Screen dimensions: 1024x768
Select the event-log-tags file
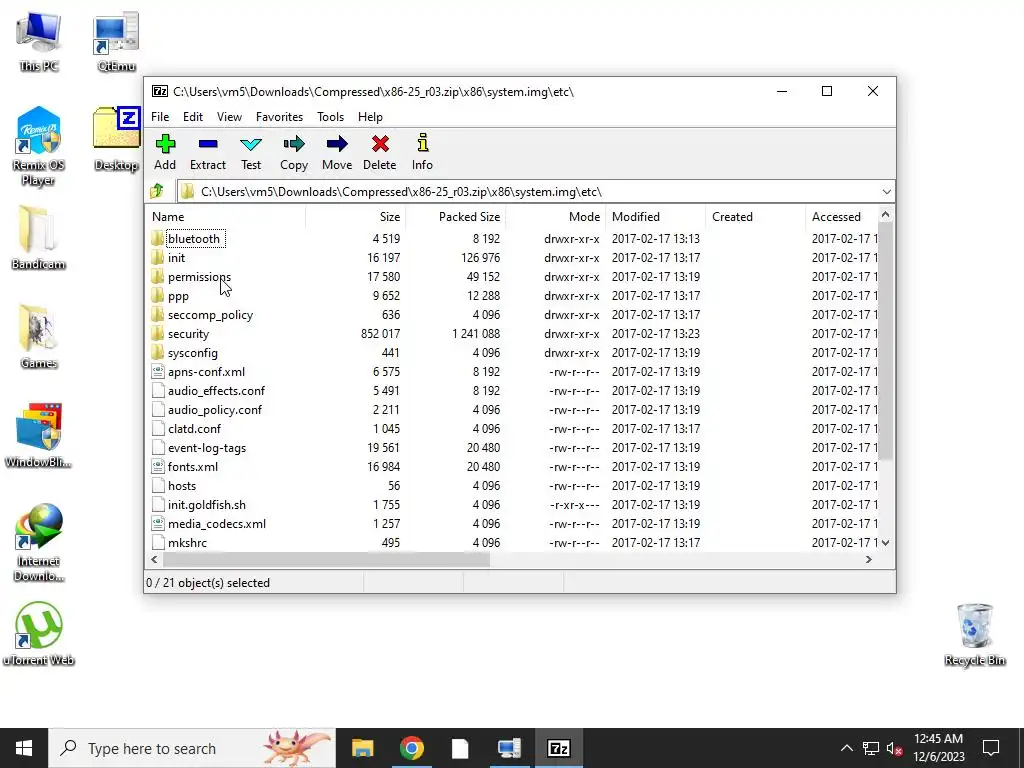point(206,447)
